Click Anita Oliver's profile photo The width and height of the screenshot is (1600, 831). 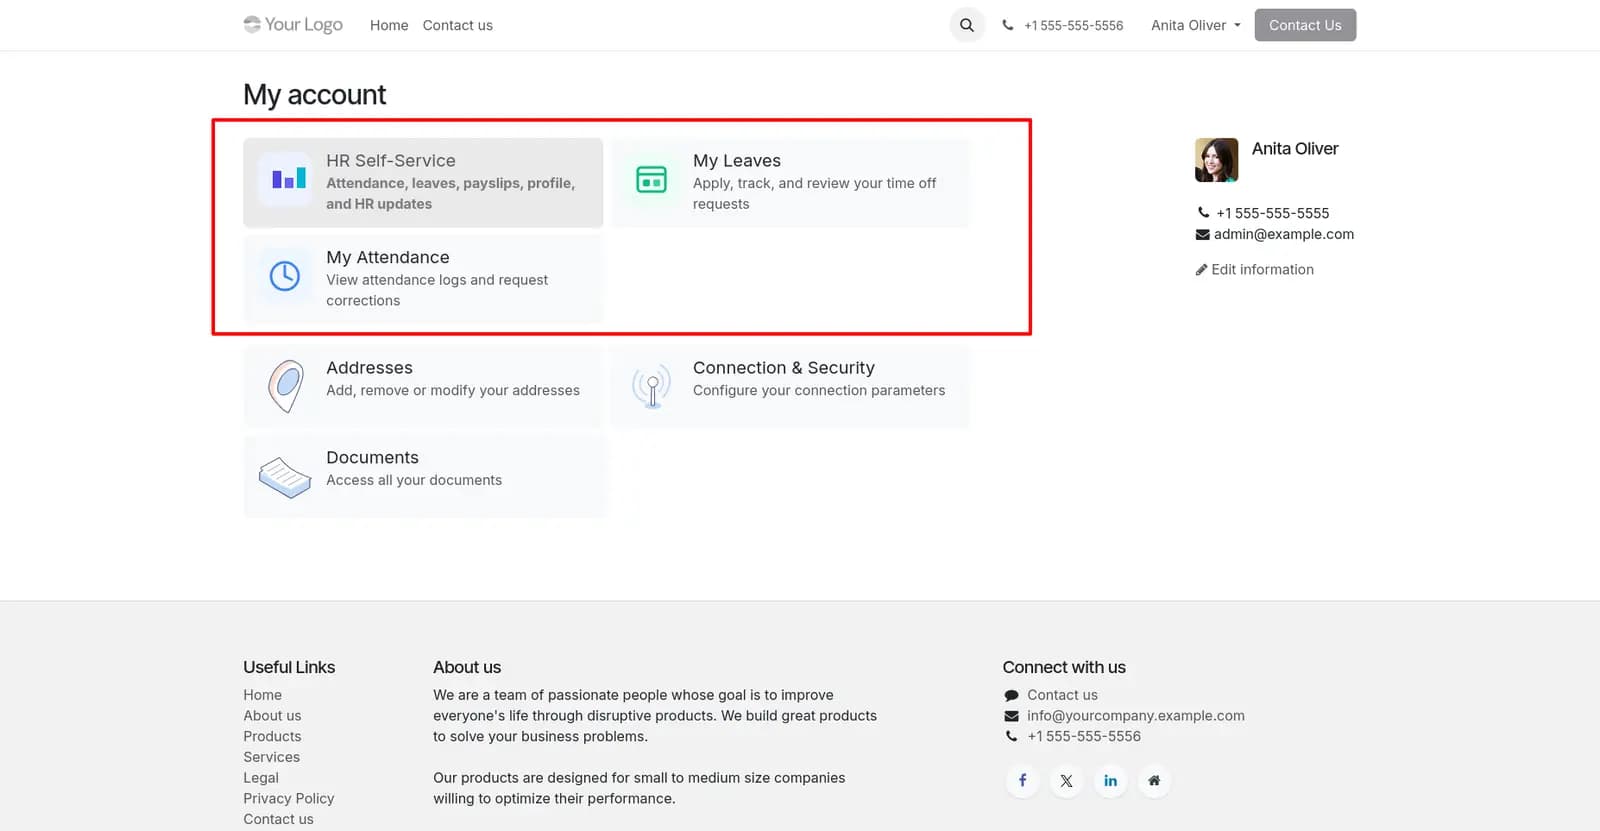pyautogui.click(x=1216, y=160)
